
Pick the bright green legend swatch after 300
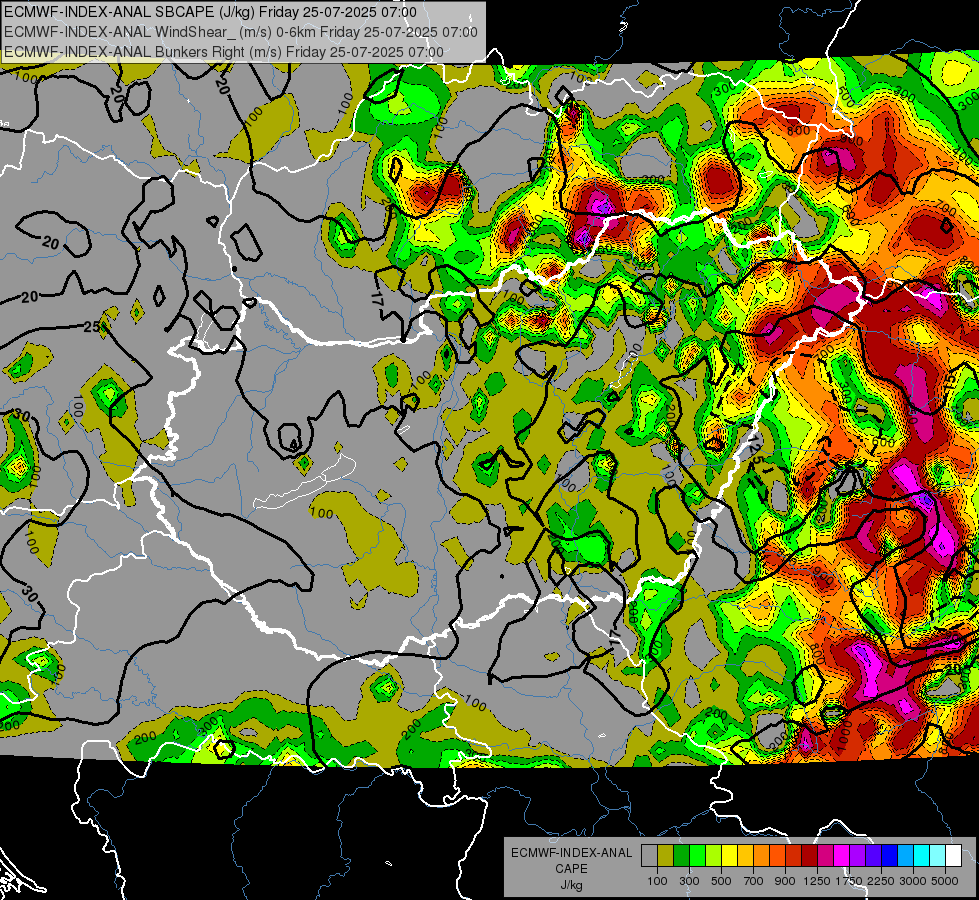[x=697, y=856]
